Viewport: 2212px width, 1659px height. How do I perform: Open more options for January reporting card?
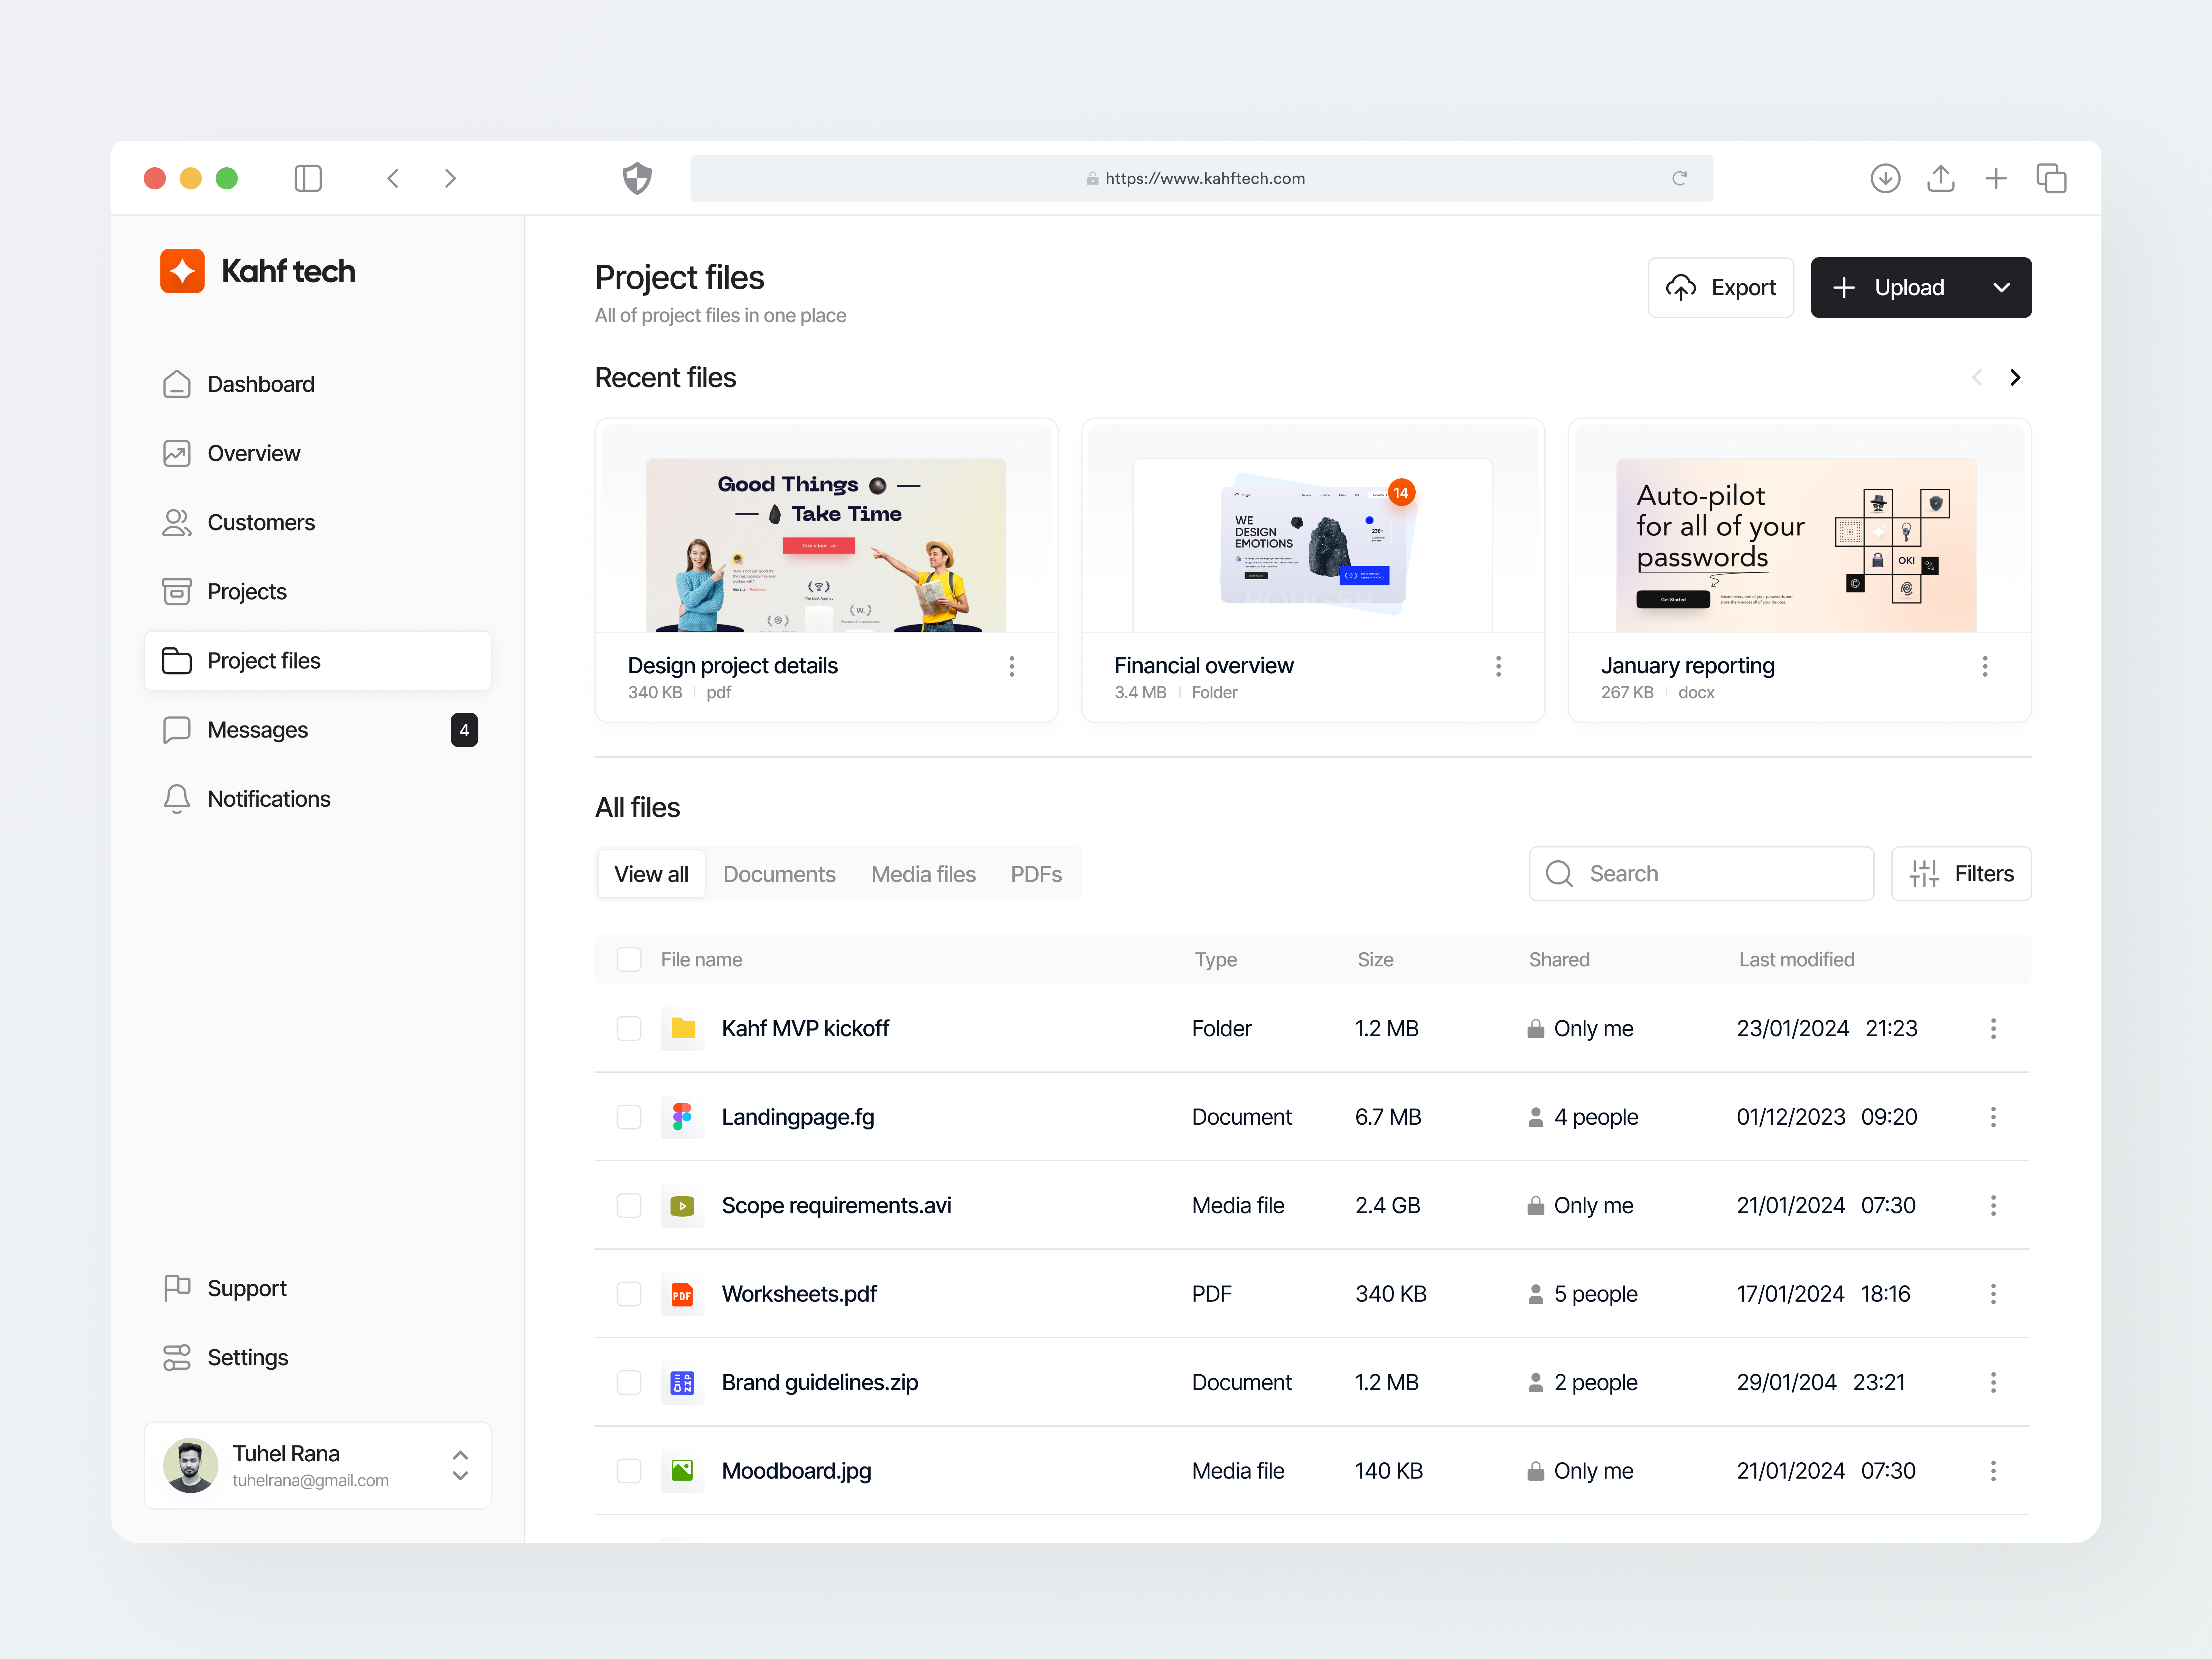(x=1985, y=666)
